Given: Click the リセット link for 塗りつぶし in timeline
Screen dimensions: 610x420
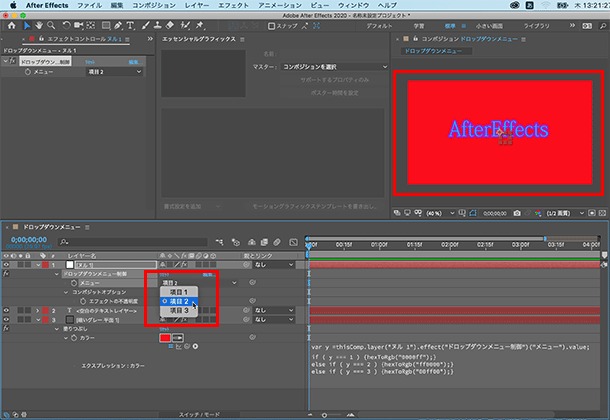Looking at the screenshot, I should pos(164,329).
